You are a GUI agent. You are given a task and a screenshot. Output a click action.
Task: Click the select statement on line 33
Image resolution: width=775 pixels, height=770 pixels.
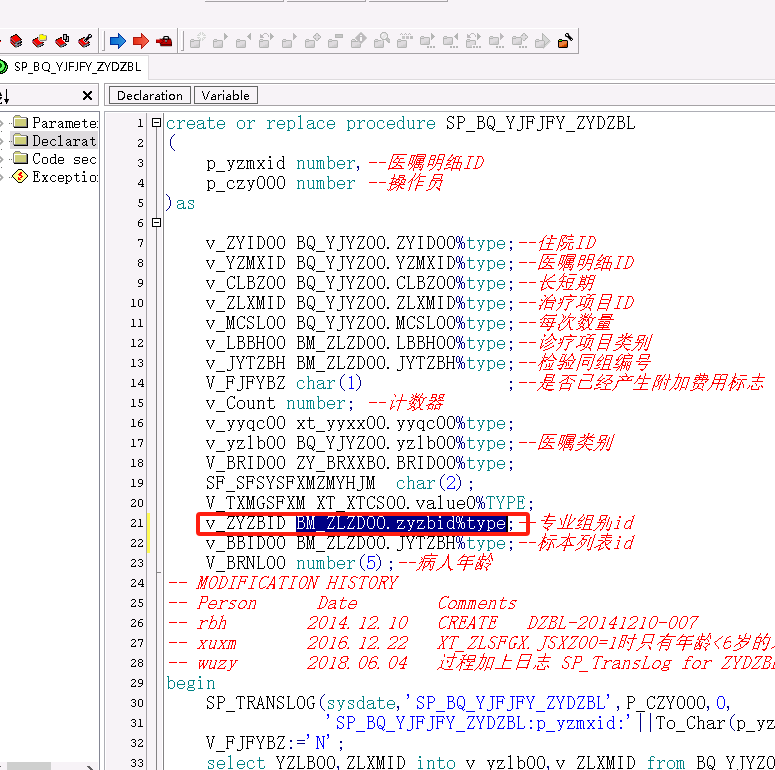click(490, 763)
